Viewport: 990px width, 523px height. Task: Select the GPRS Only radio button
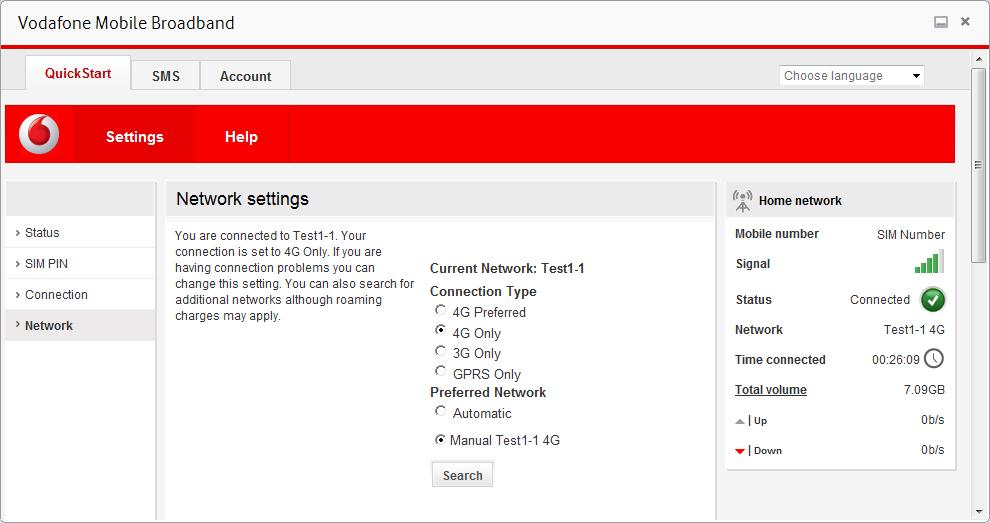pyautogui.click(x=441, y=371)
